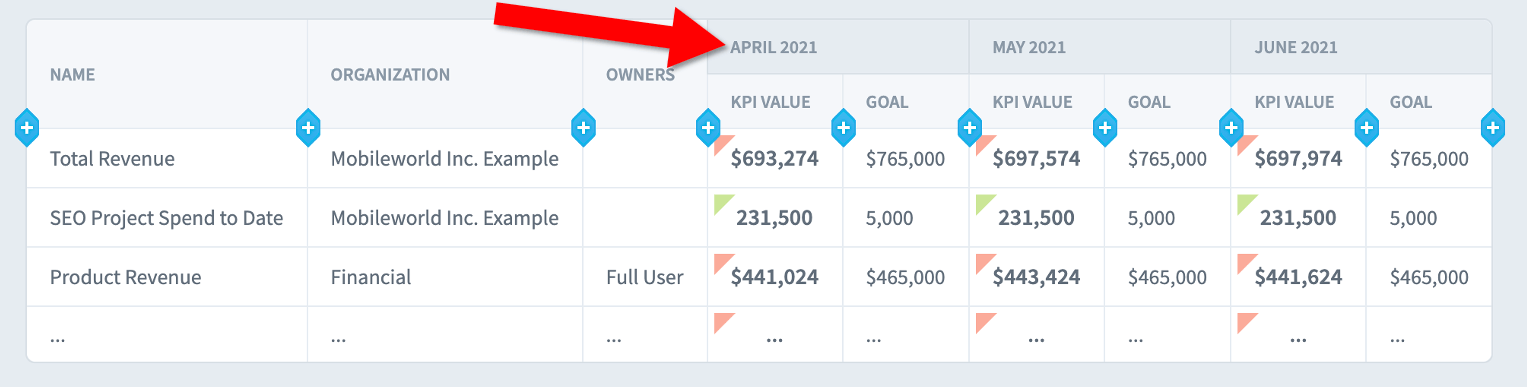The image size is (1527, 387).
Task: Add column between May KPI Value and Goal
Action: click(1105, 127)
